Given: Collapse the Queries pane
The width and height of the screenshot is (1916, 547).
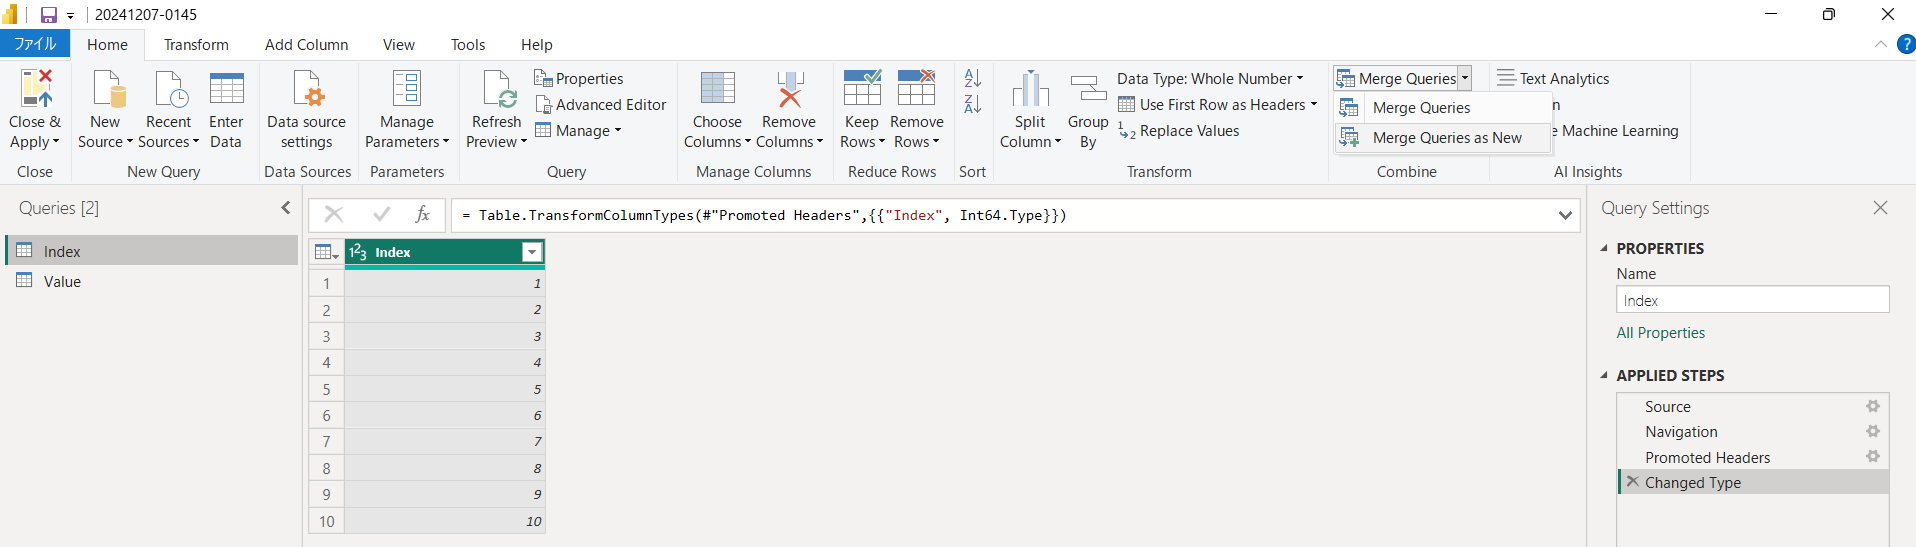Looking at the screenshot, I should click(286, 207).
